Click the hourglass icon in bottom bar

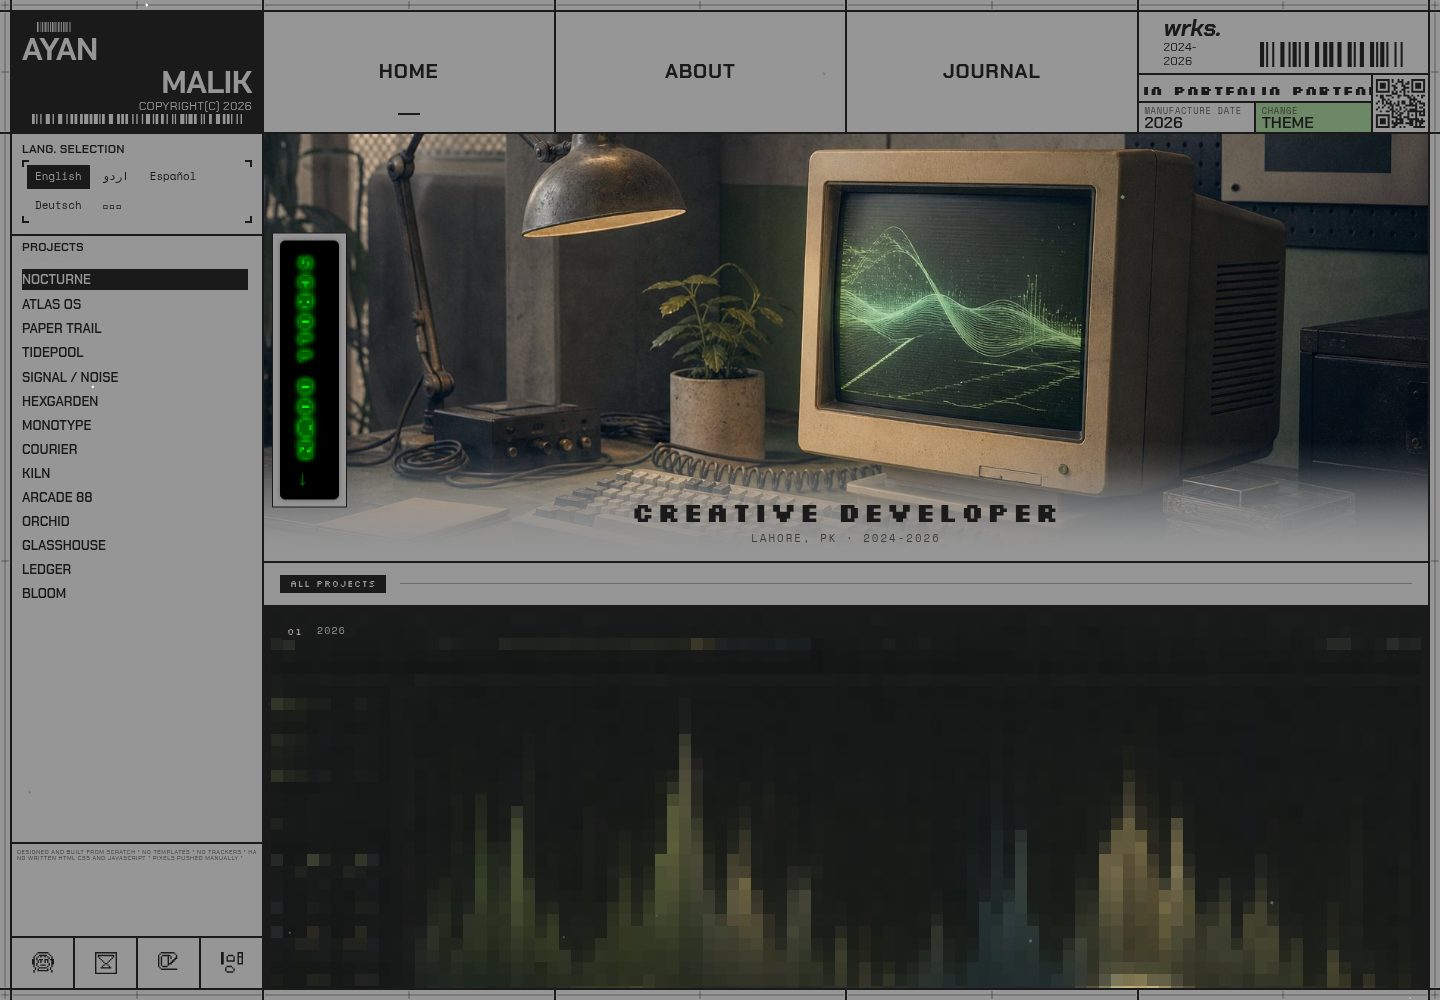click(x=105, y=963)
